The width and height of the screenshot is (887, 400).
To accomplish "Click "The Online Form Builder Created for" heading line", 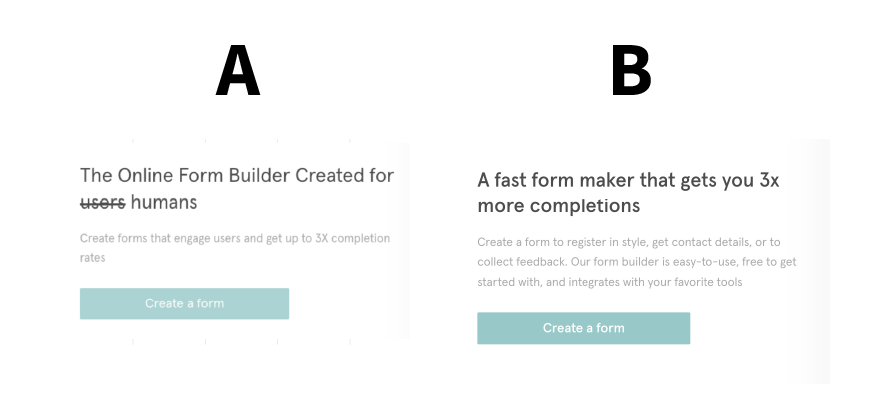I will coord(236,176).
